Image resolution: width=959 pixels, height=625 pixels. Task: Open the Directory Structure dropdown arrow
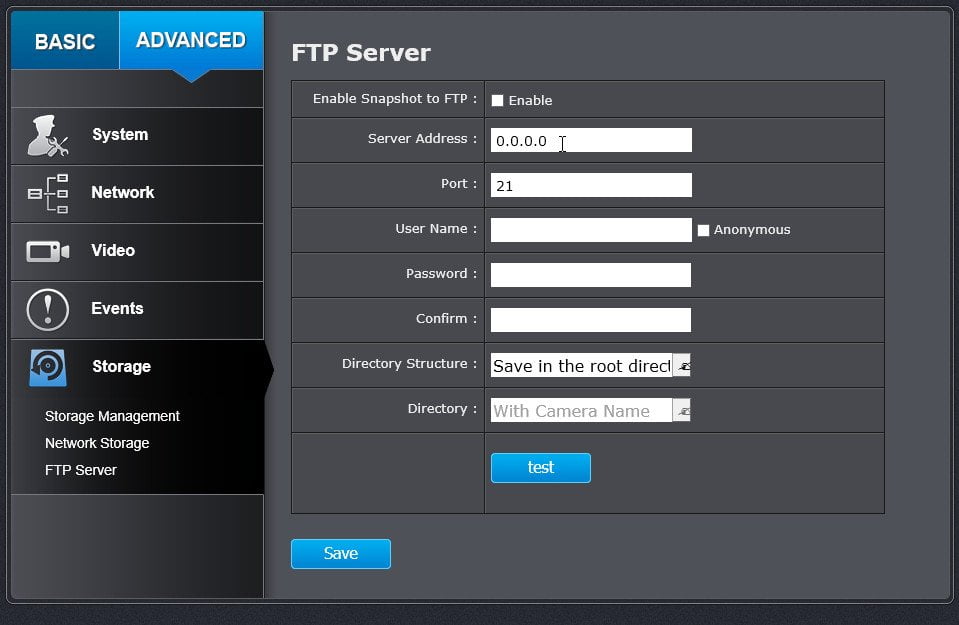coord(681,365)
